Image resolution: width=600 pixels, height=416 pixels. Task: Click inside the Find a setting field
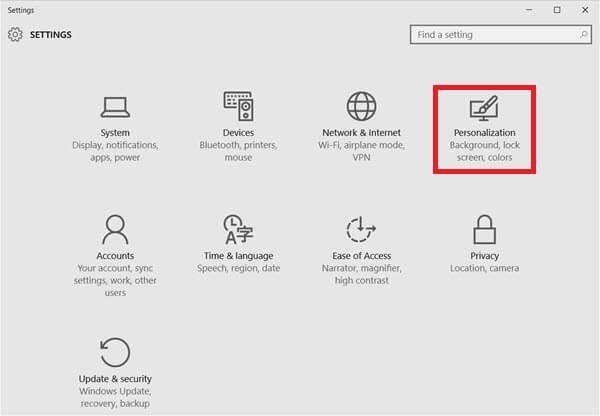pos(501,35)
